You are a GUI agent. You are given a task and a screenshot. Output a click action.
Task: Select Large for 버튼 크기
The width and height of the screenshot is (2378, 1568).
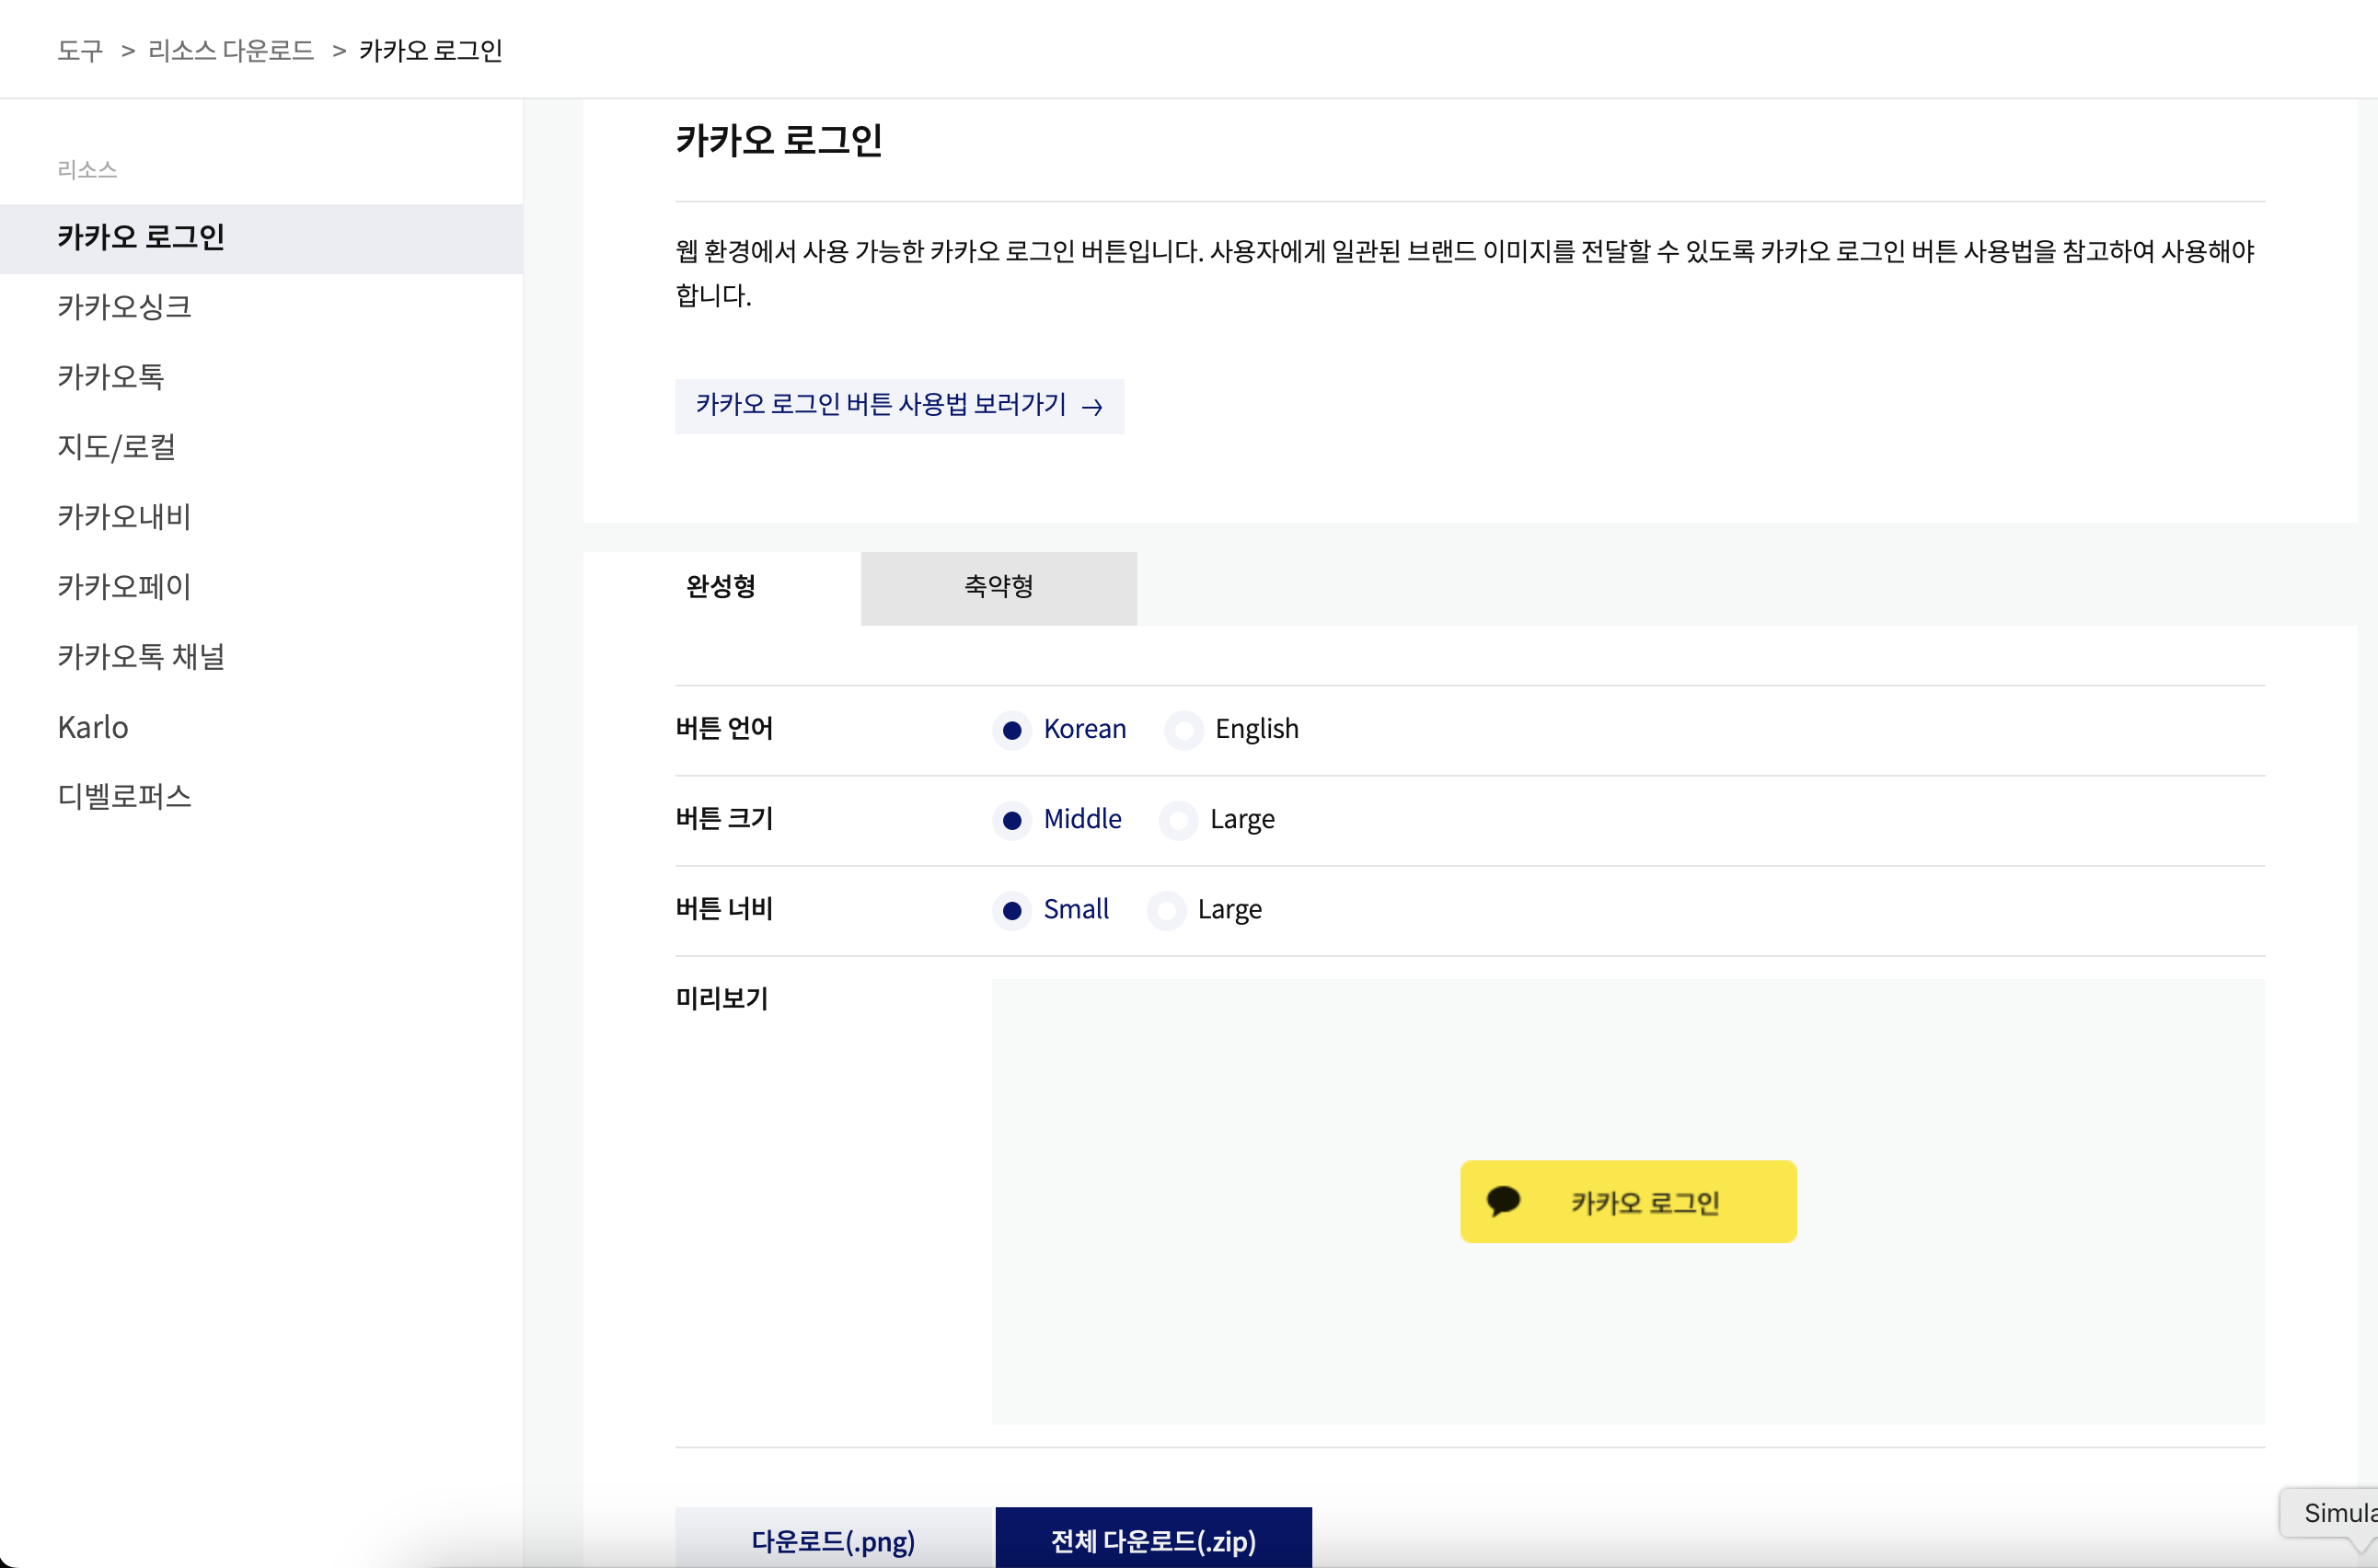[x=1179, y=820]
